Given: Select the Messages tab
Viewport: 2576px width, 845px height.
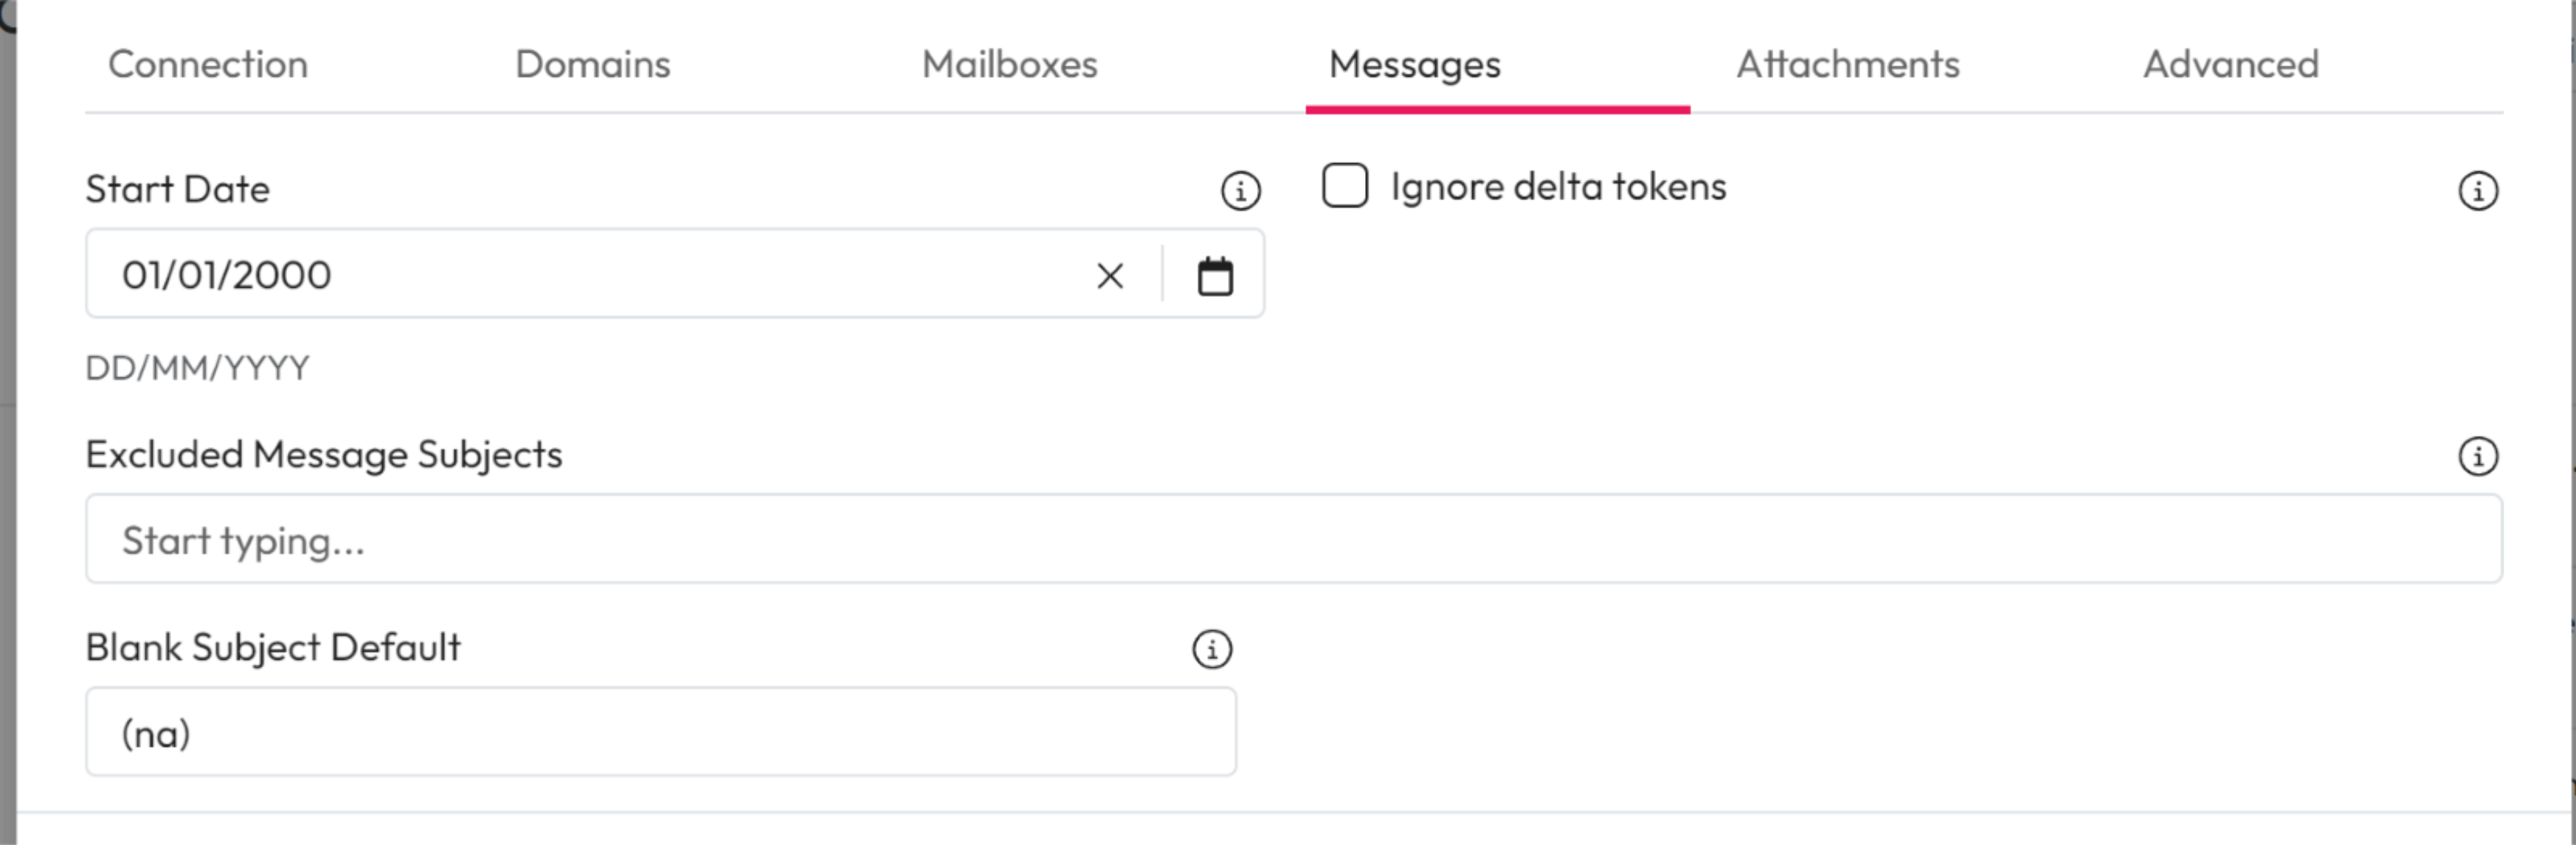Looking at the screenshot, I should 1414,65.
